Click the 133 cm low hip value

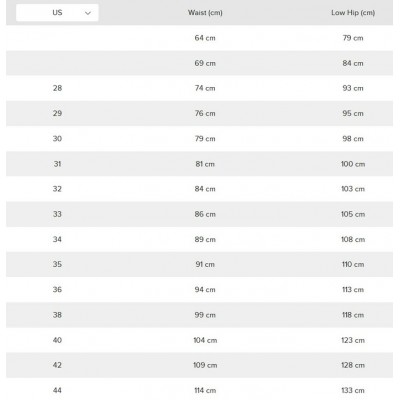[353, 390]
